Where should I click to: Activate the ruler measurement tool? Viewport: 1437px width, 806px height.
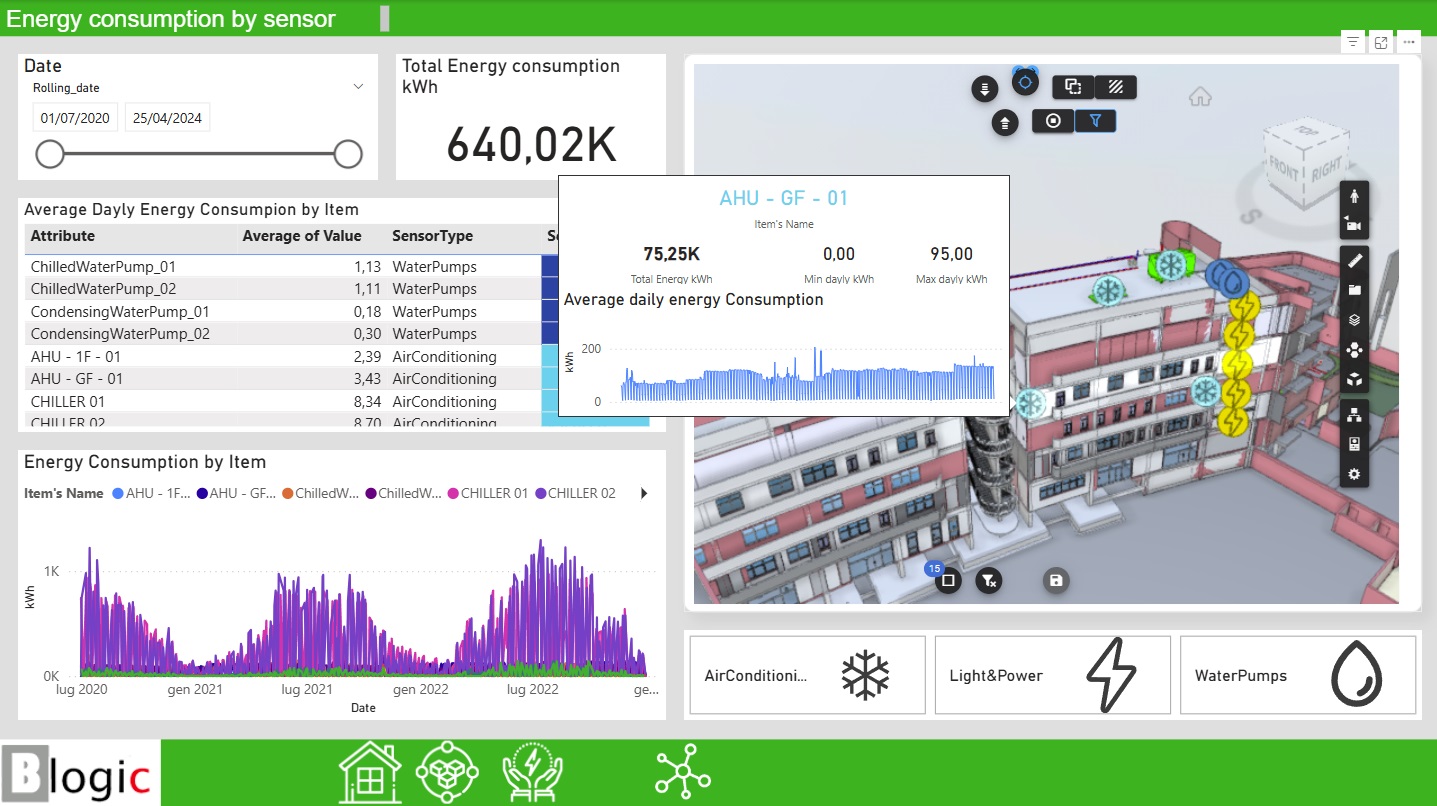[x=1354, y=260]
